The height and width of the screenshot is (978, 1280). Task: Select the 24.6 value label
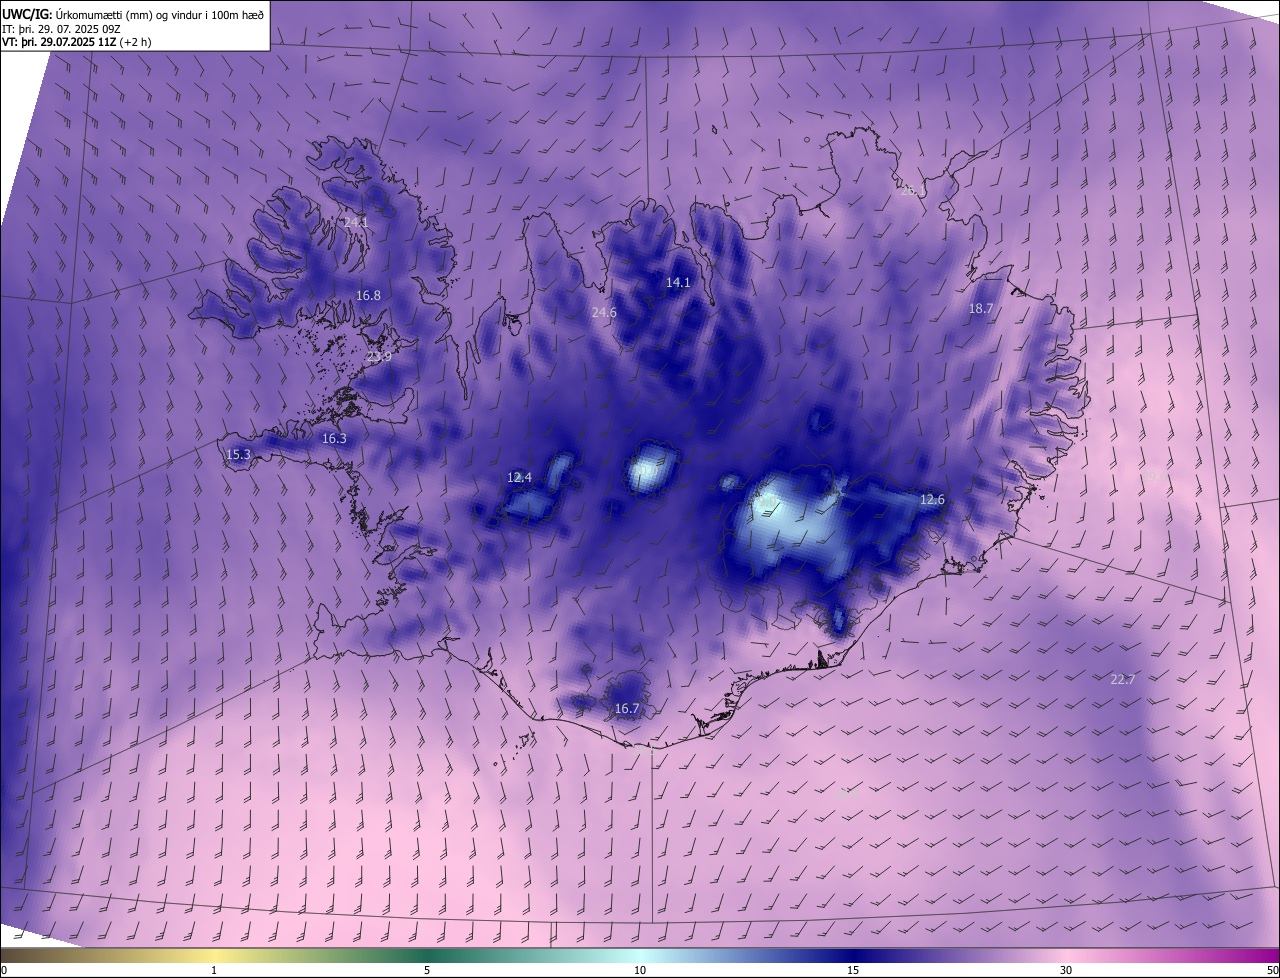[x=604, y=312]
